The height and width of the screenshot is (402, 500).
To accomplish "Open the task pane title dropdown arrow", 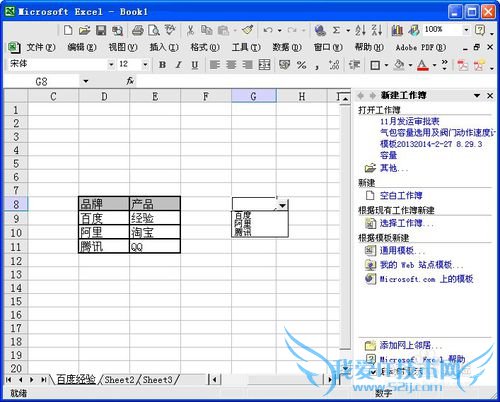I will [x=477, y=96].
